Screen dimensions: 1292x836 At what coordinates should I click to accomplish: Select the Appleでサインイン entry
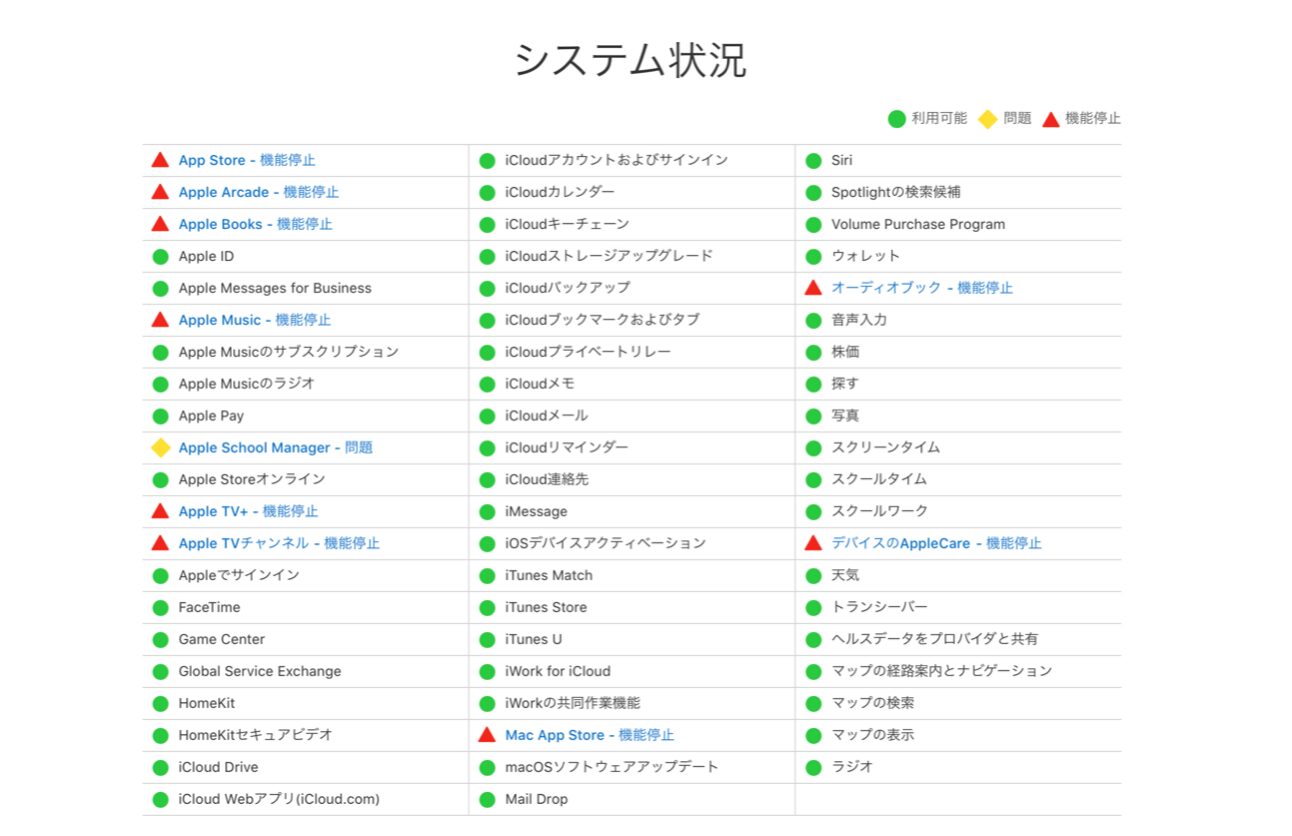click(239, 575)
